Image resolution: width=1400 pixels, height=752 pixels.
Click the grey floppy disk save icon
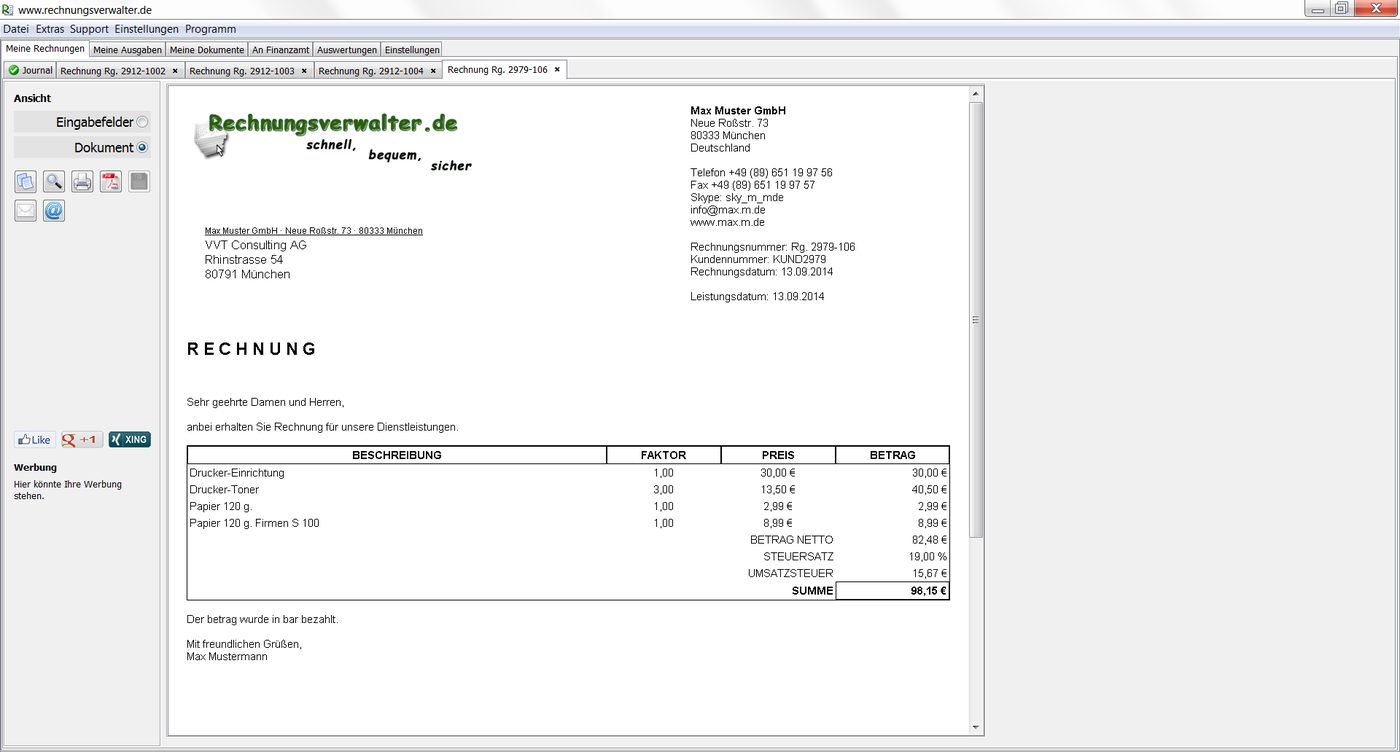pyautogui.click(x=139, y=181)
